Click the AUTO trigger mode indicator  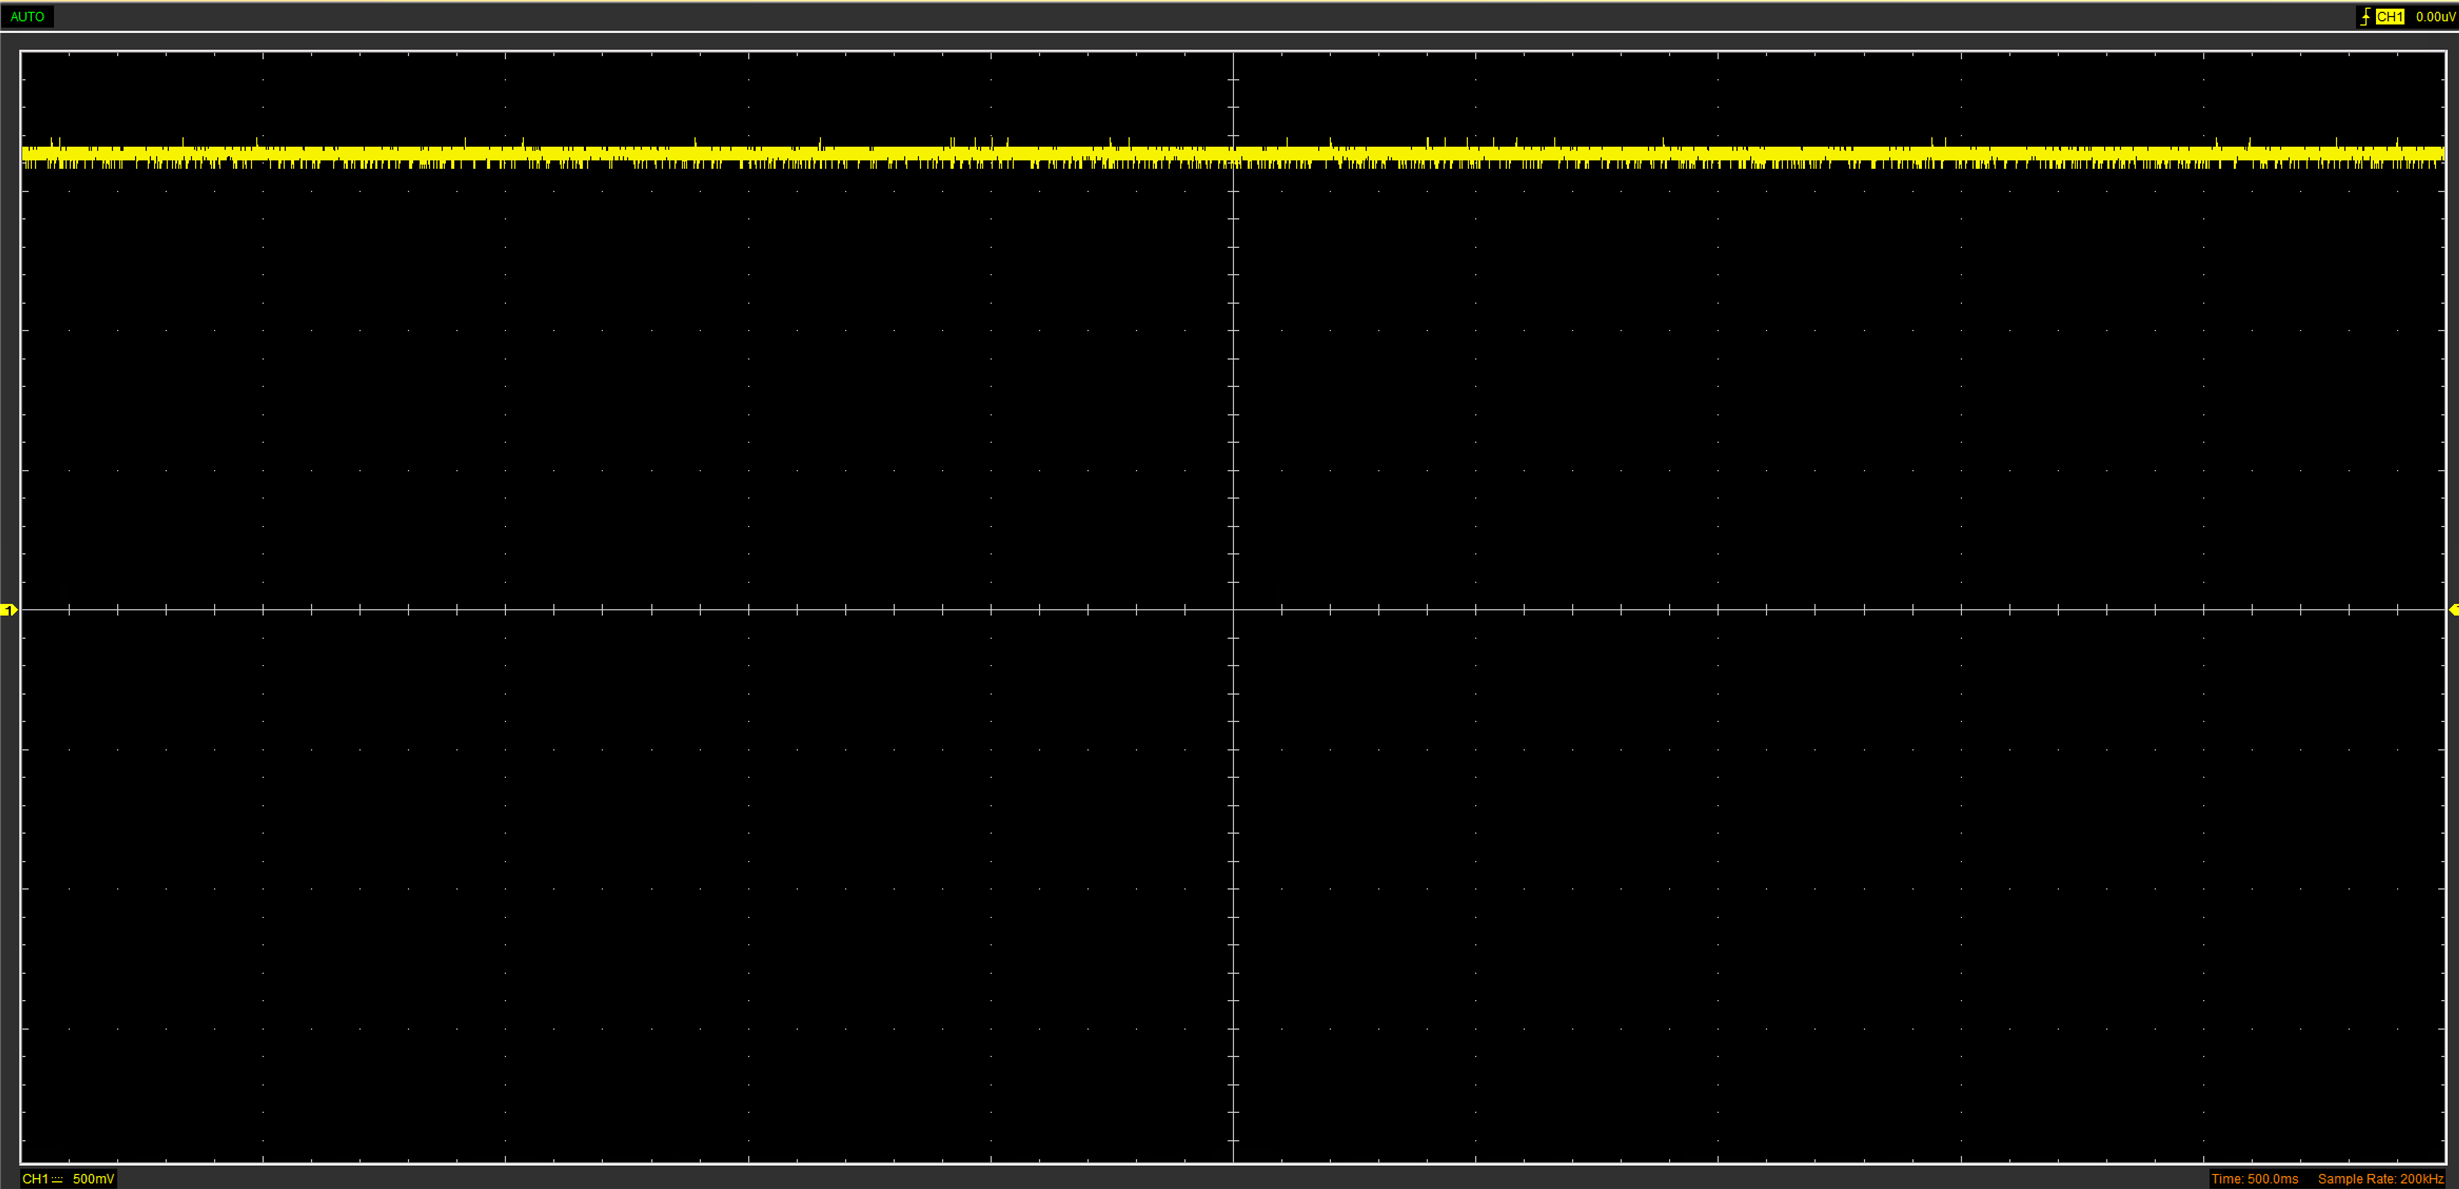coord(27,17)
